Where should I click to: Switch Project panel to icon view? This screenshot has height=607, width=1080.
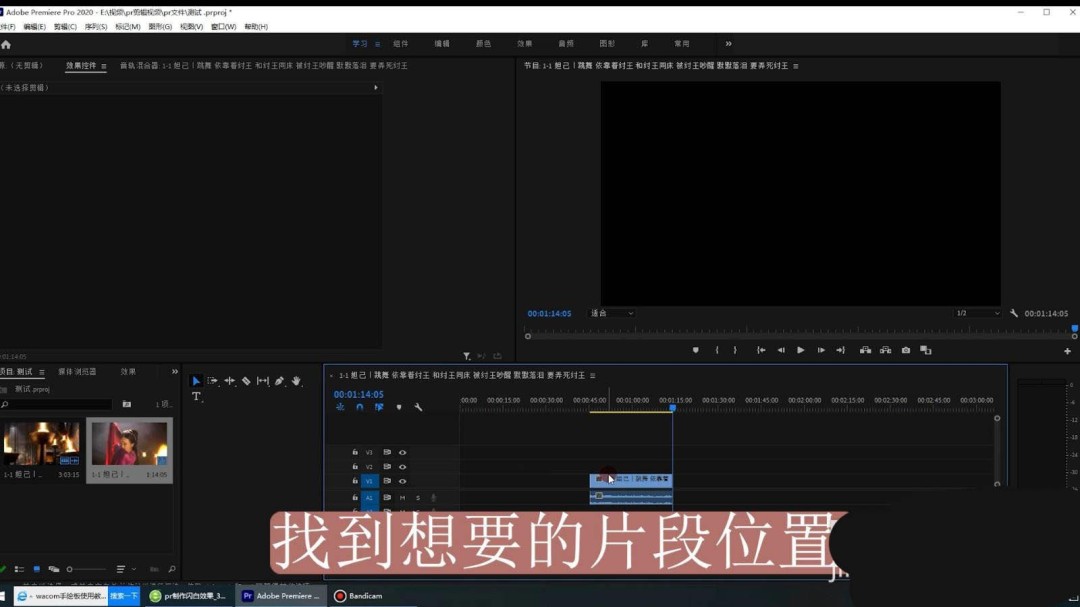pyautogui.click(x=37, y=570)
